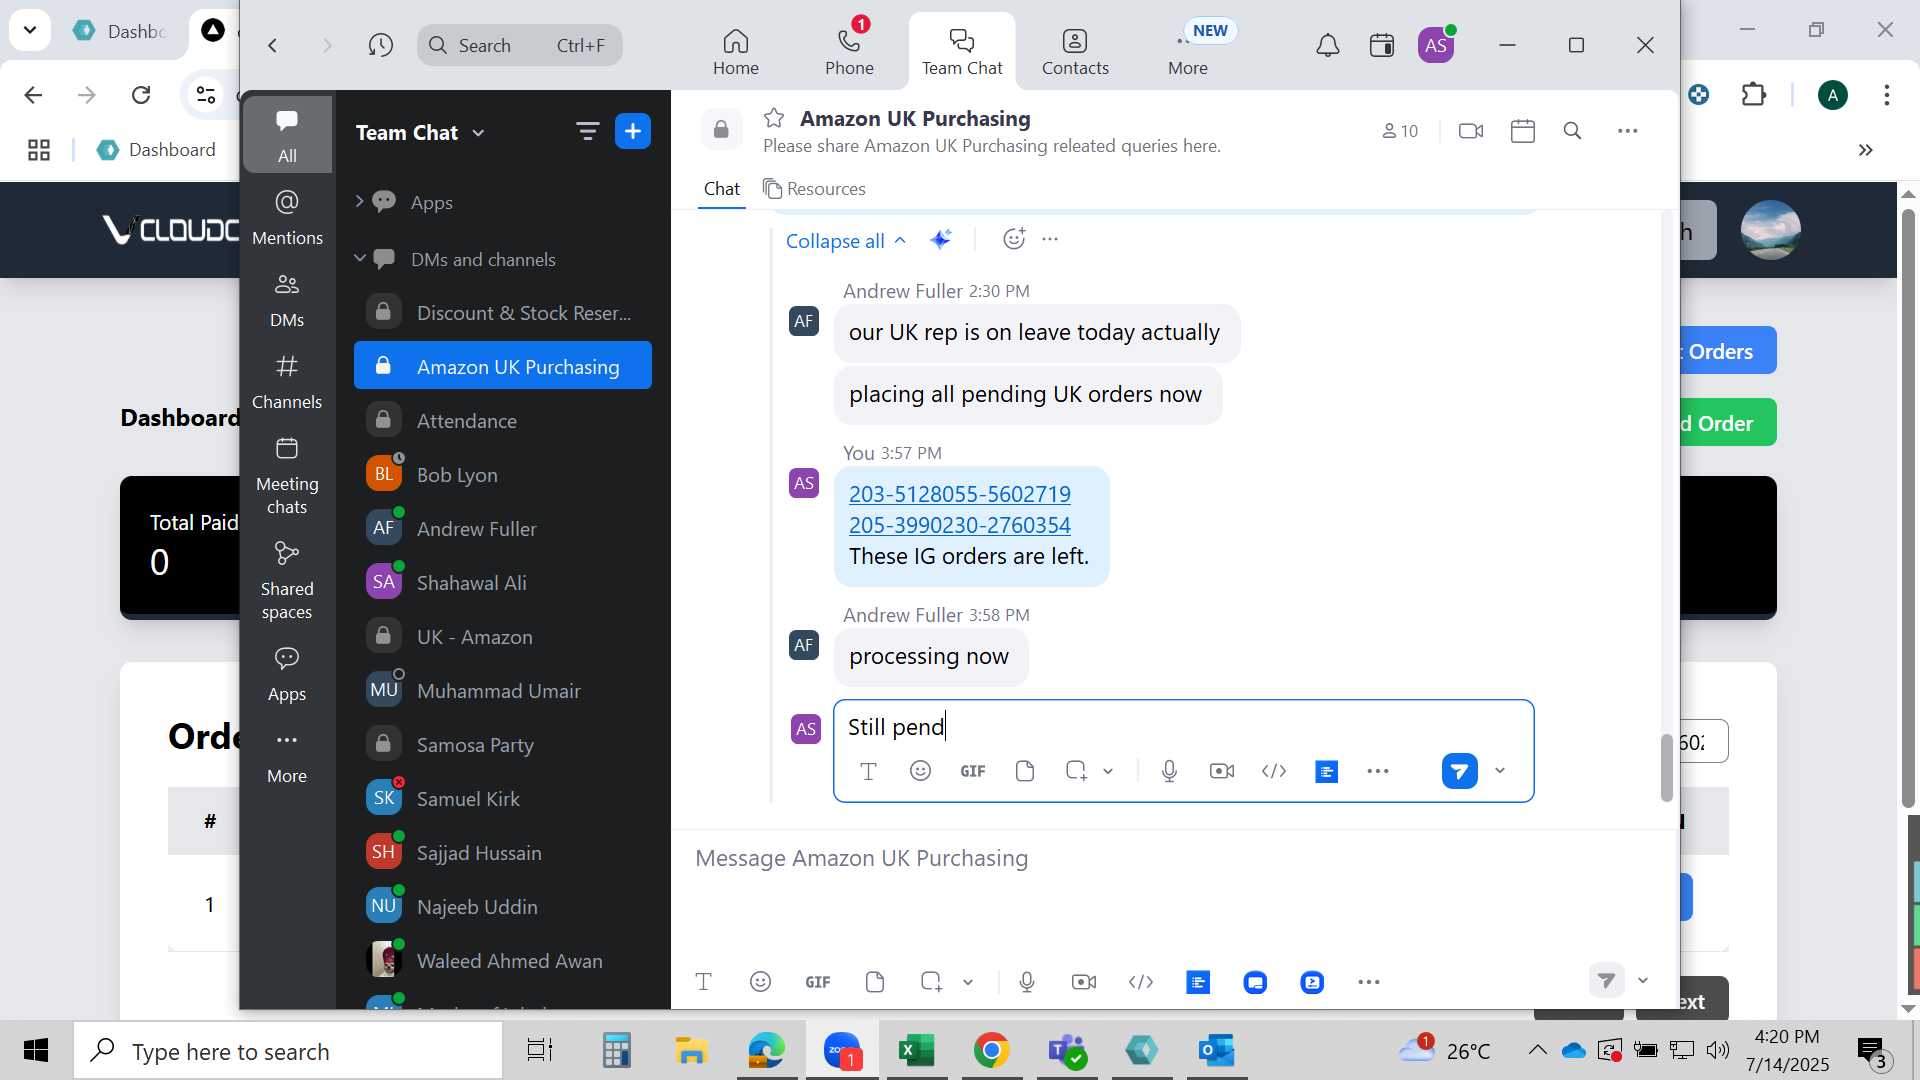Open the history clock icon
This screenshot has height=1080, width=1920.
pos(380,45)
